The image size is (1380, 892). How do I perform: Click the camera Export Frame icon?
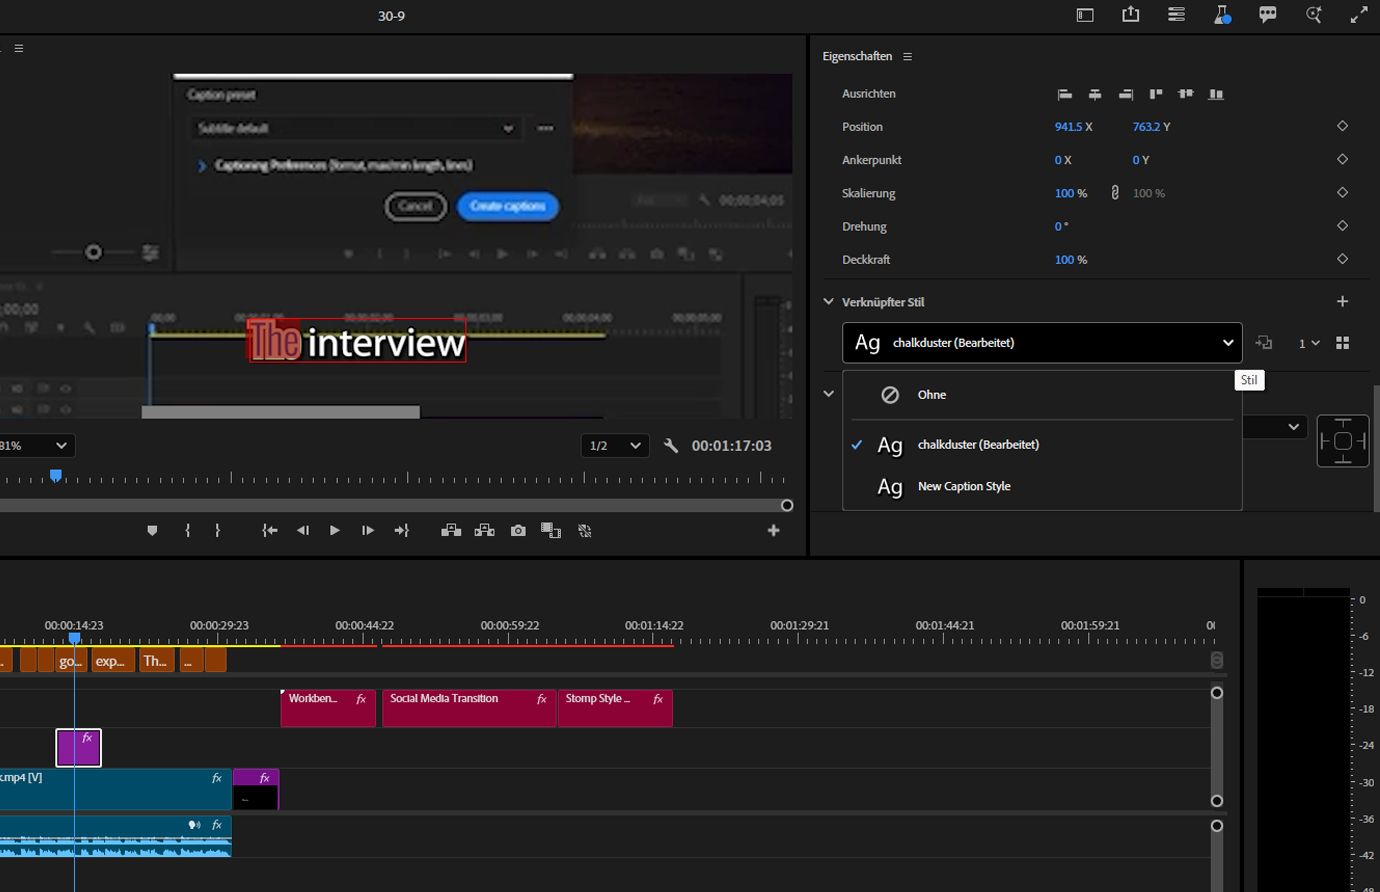point(518,531)
